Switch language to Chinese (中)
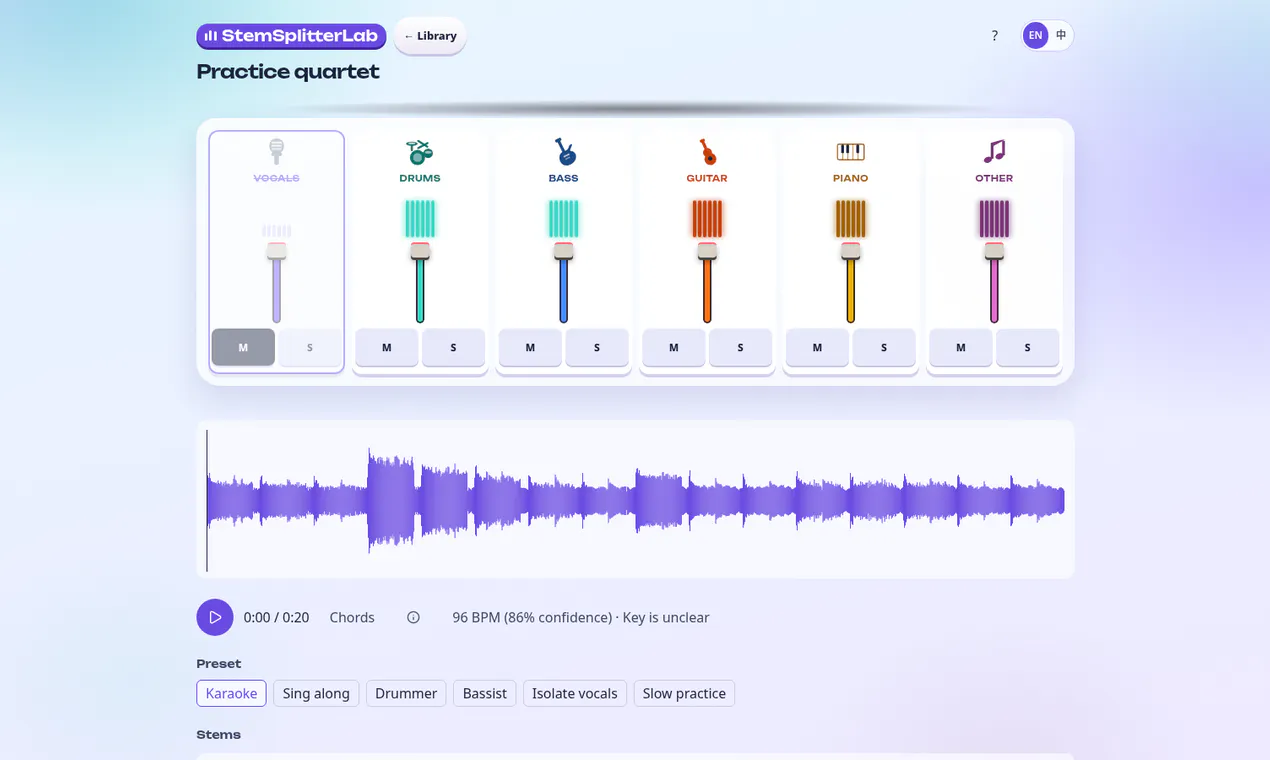Screen dimensions: 1270x760 click(1061, 36)
